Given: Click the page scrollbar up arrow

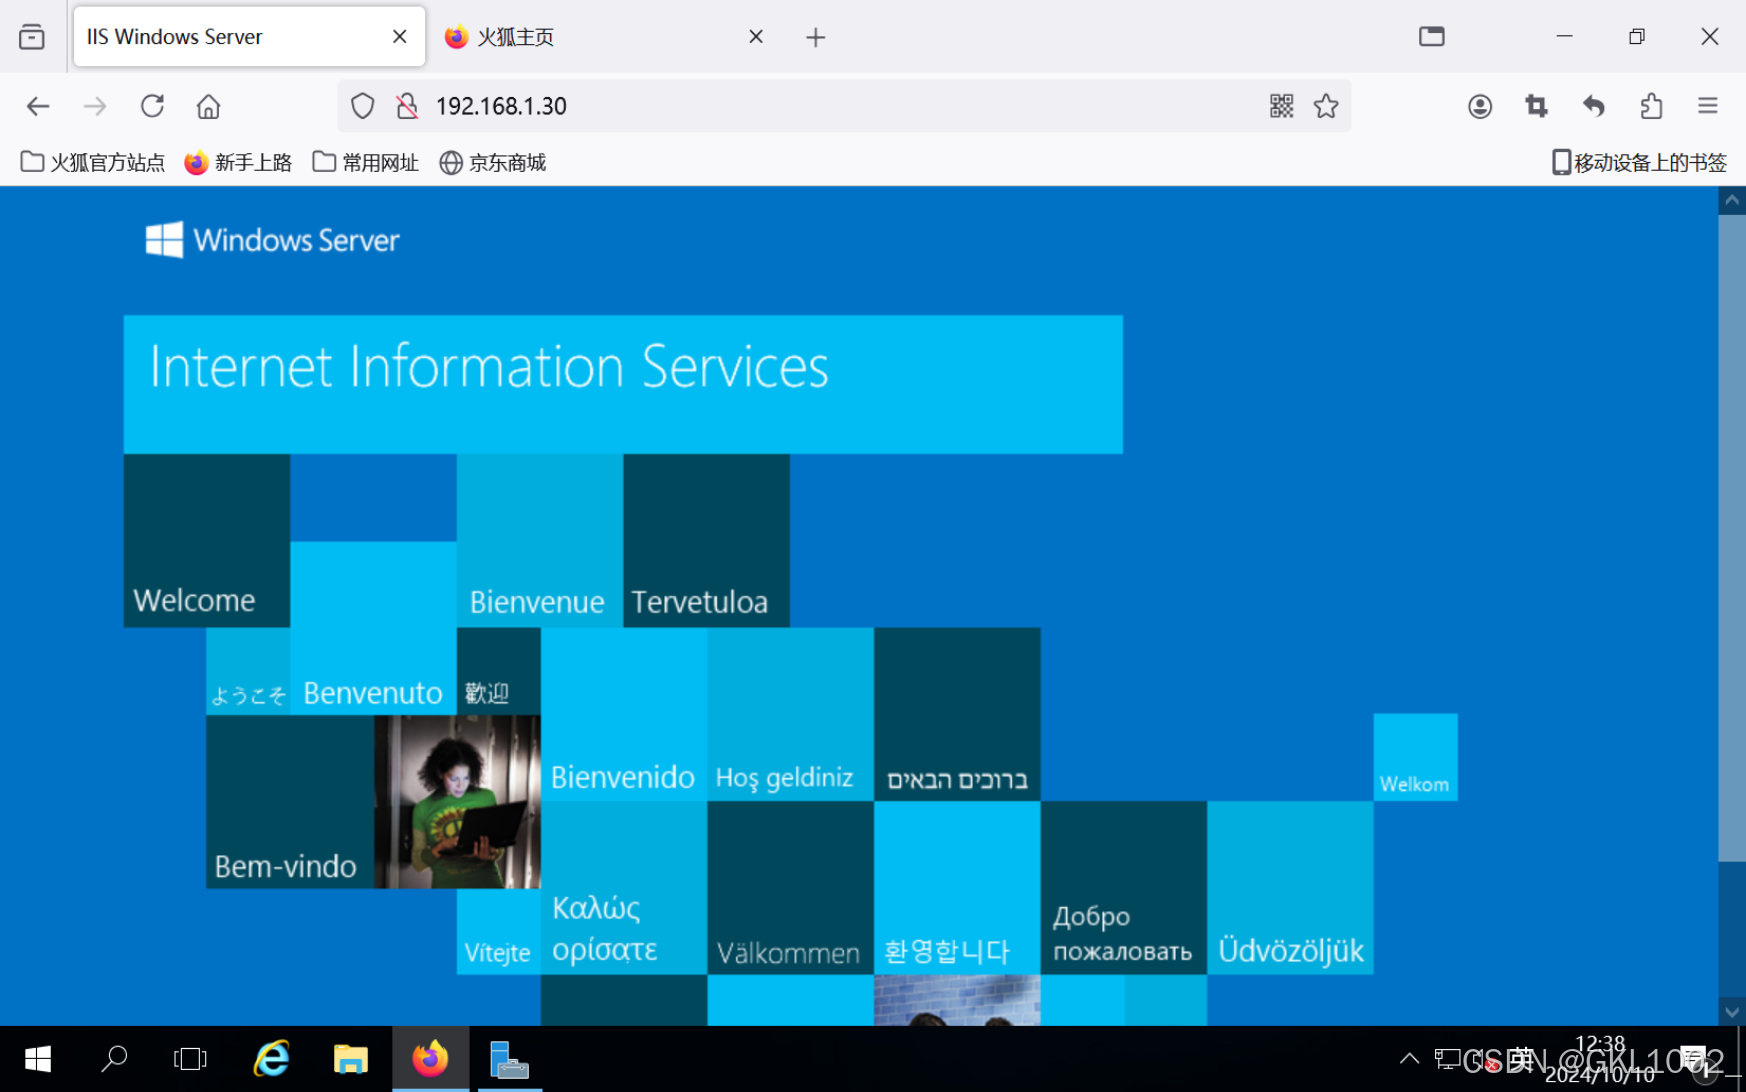Looking at the screenshot, I should click(x=1732, y=201).
